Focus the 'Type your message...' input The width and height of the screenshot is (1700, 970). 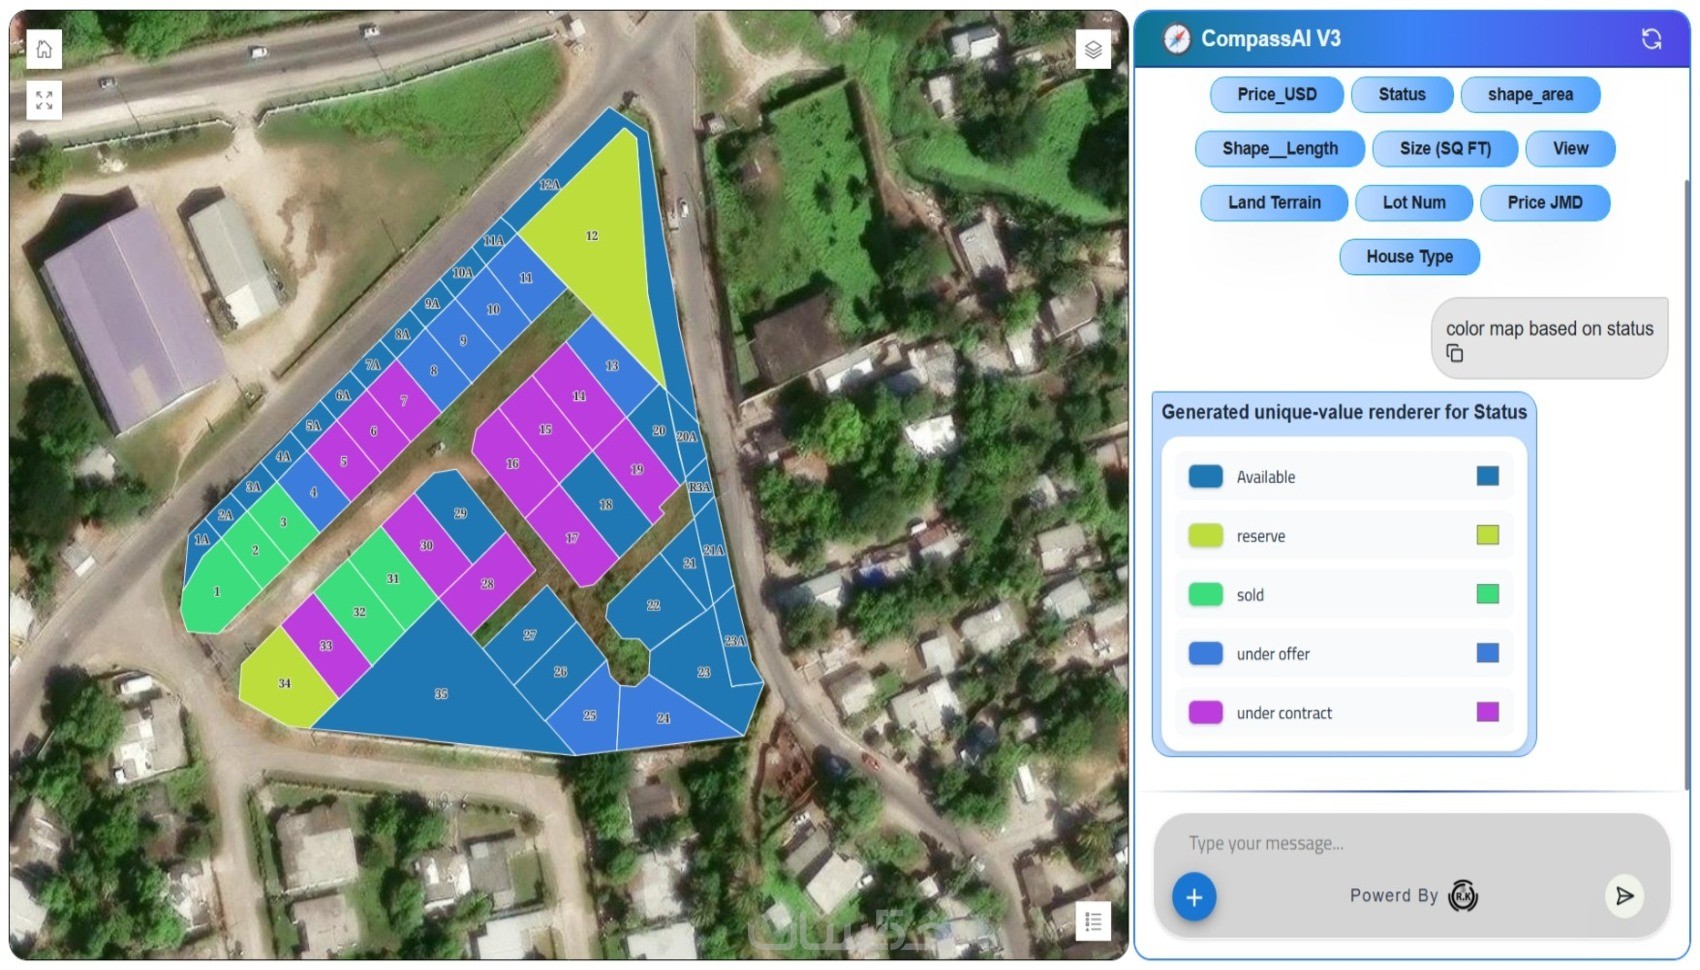(x=1412, y=843)
